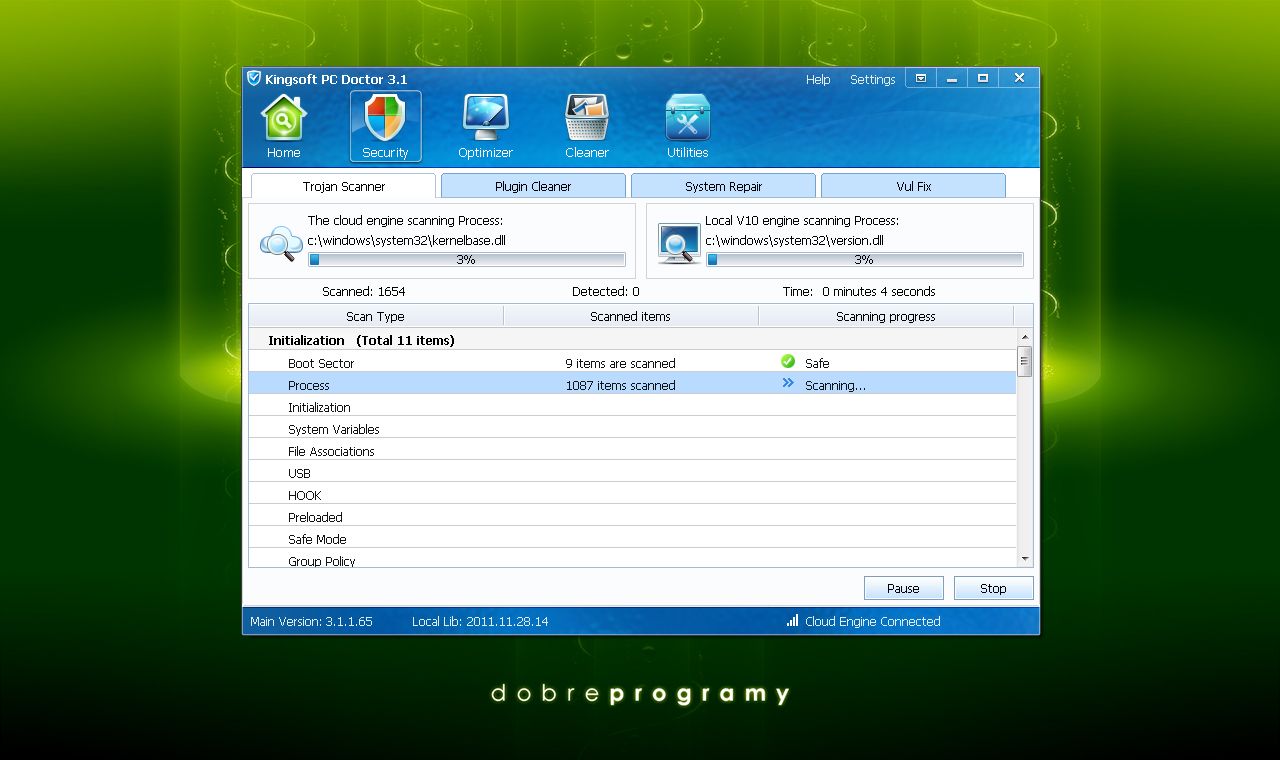Select the Initialization (Total 11 items) group
This screenshot has height=760, width=1280.
point(633,340)
